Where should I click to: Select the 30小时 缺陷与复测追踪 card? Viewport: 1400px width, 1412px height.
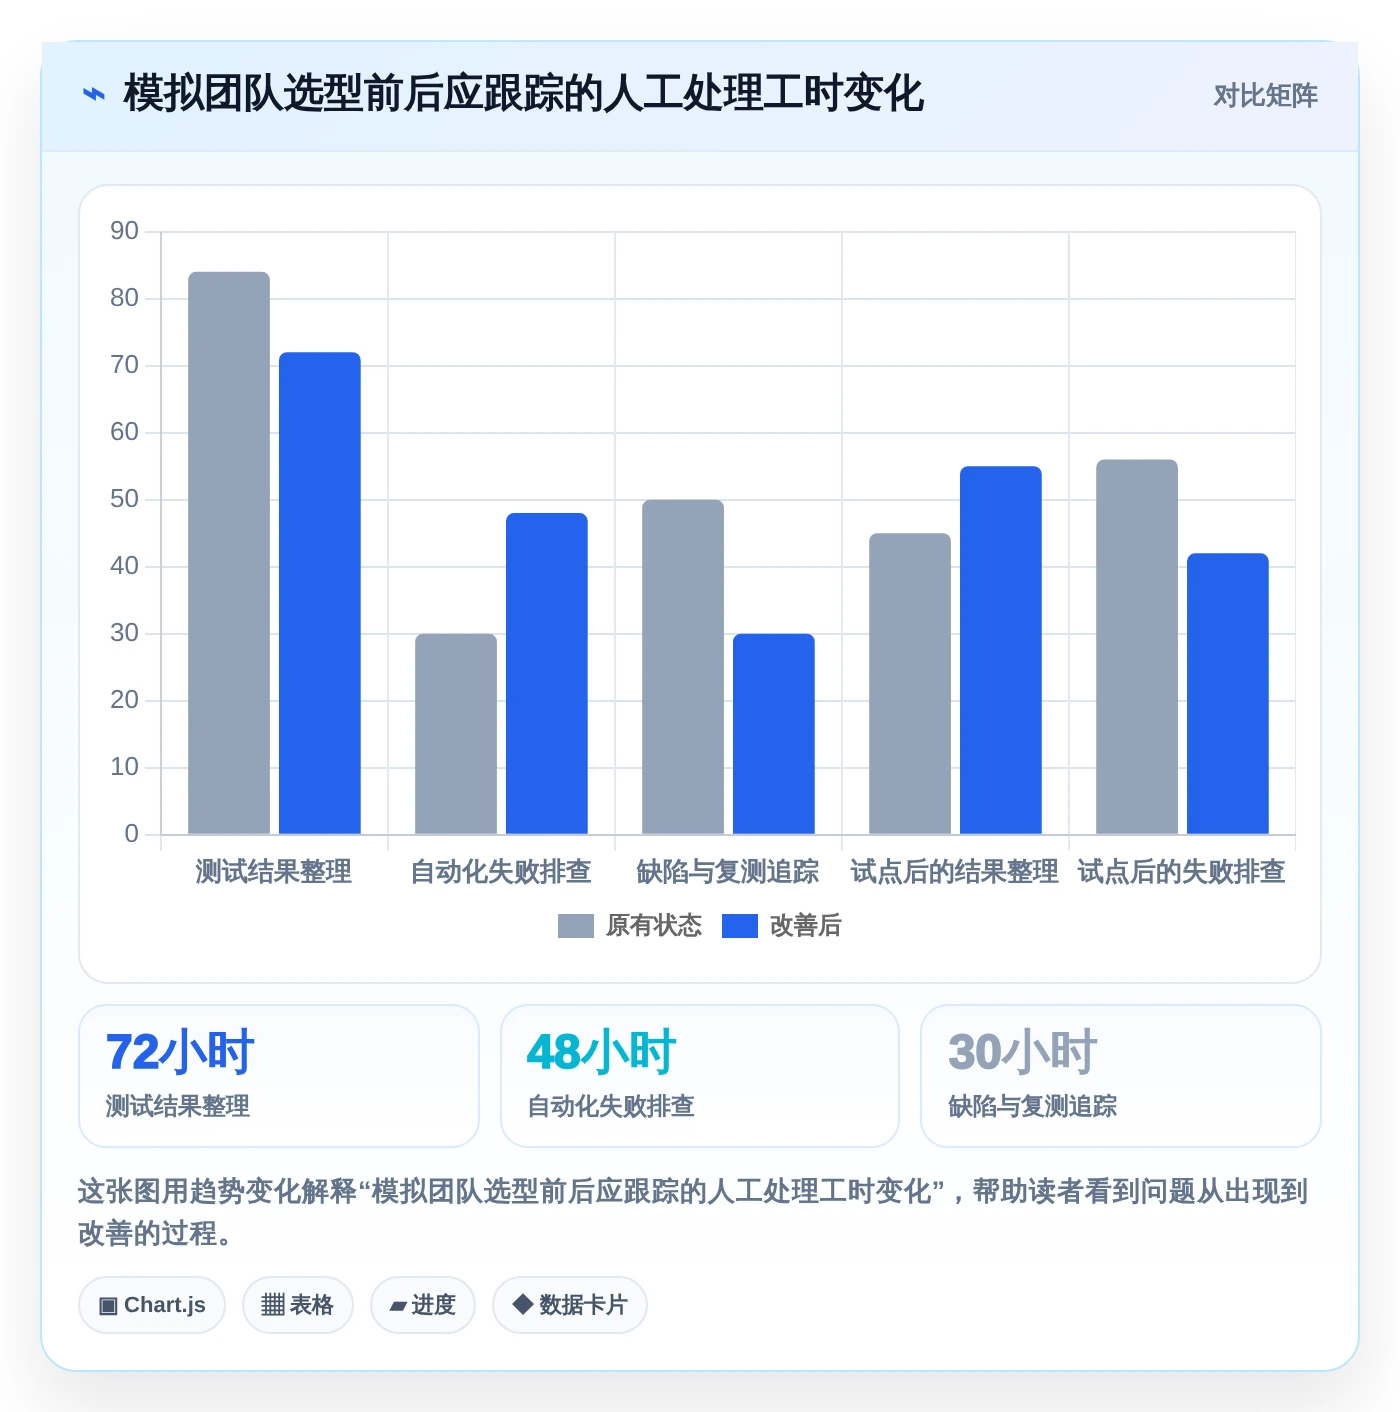coord(1121,1076)
